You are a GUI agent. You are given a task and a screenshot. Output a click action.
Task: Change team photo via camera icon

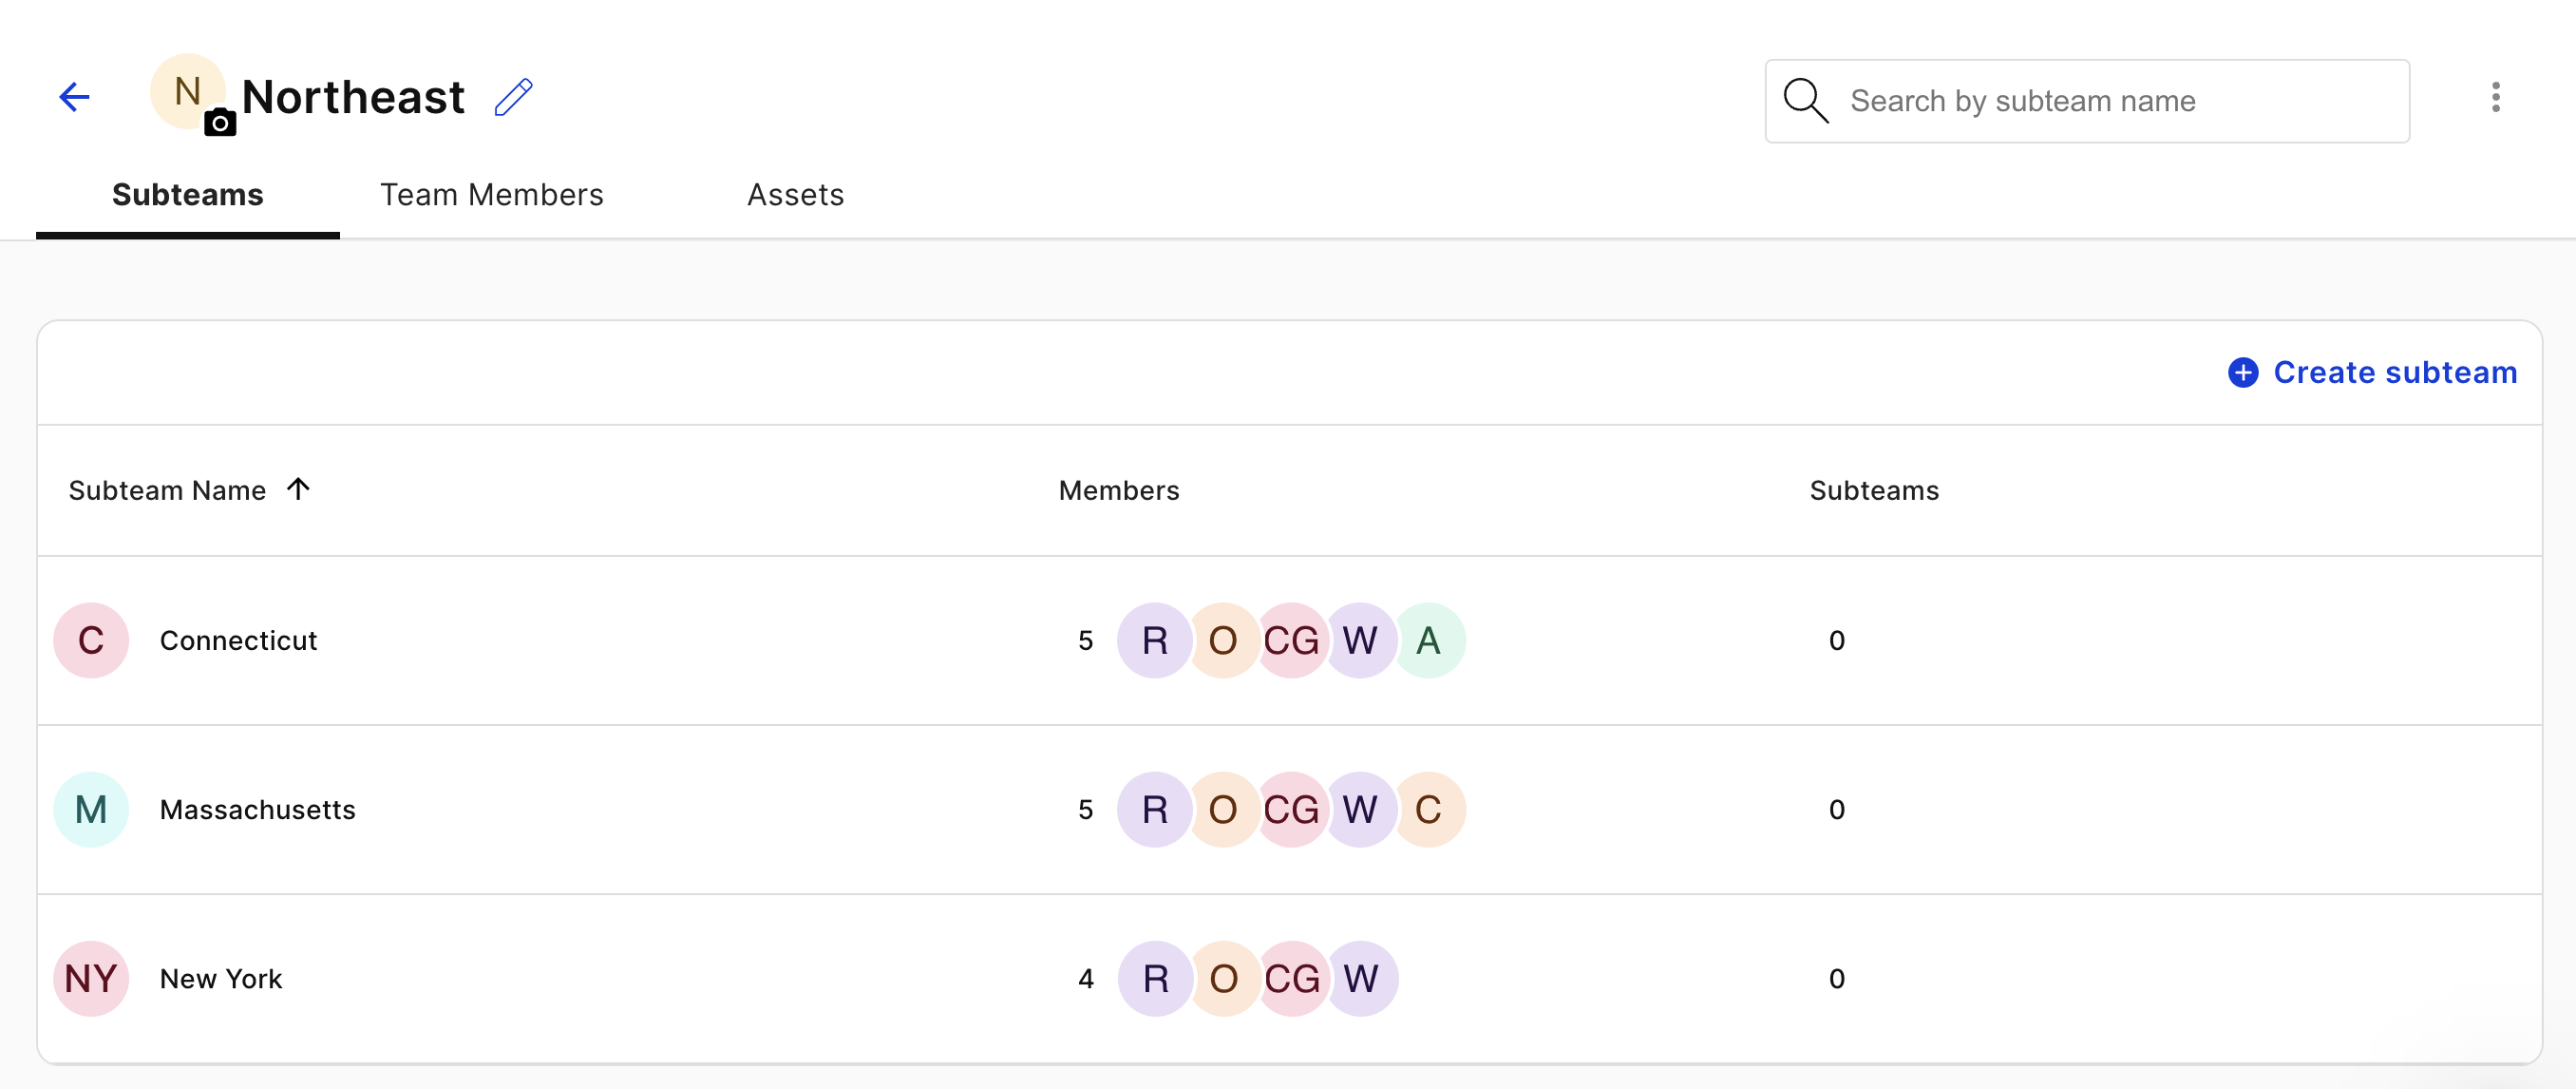[220, 123]
